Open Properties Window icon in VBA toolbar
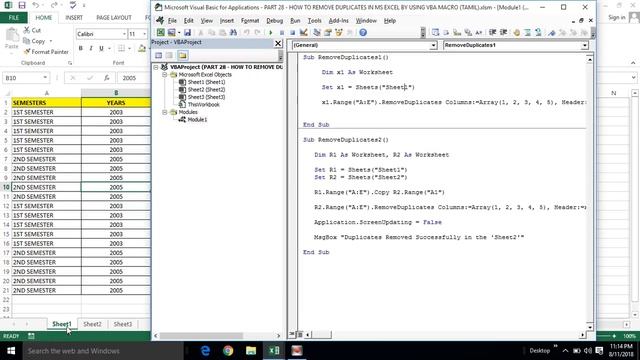Screen dimensions: 640x360 click(328, 33)
